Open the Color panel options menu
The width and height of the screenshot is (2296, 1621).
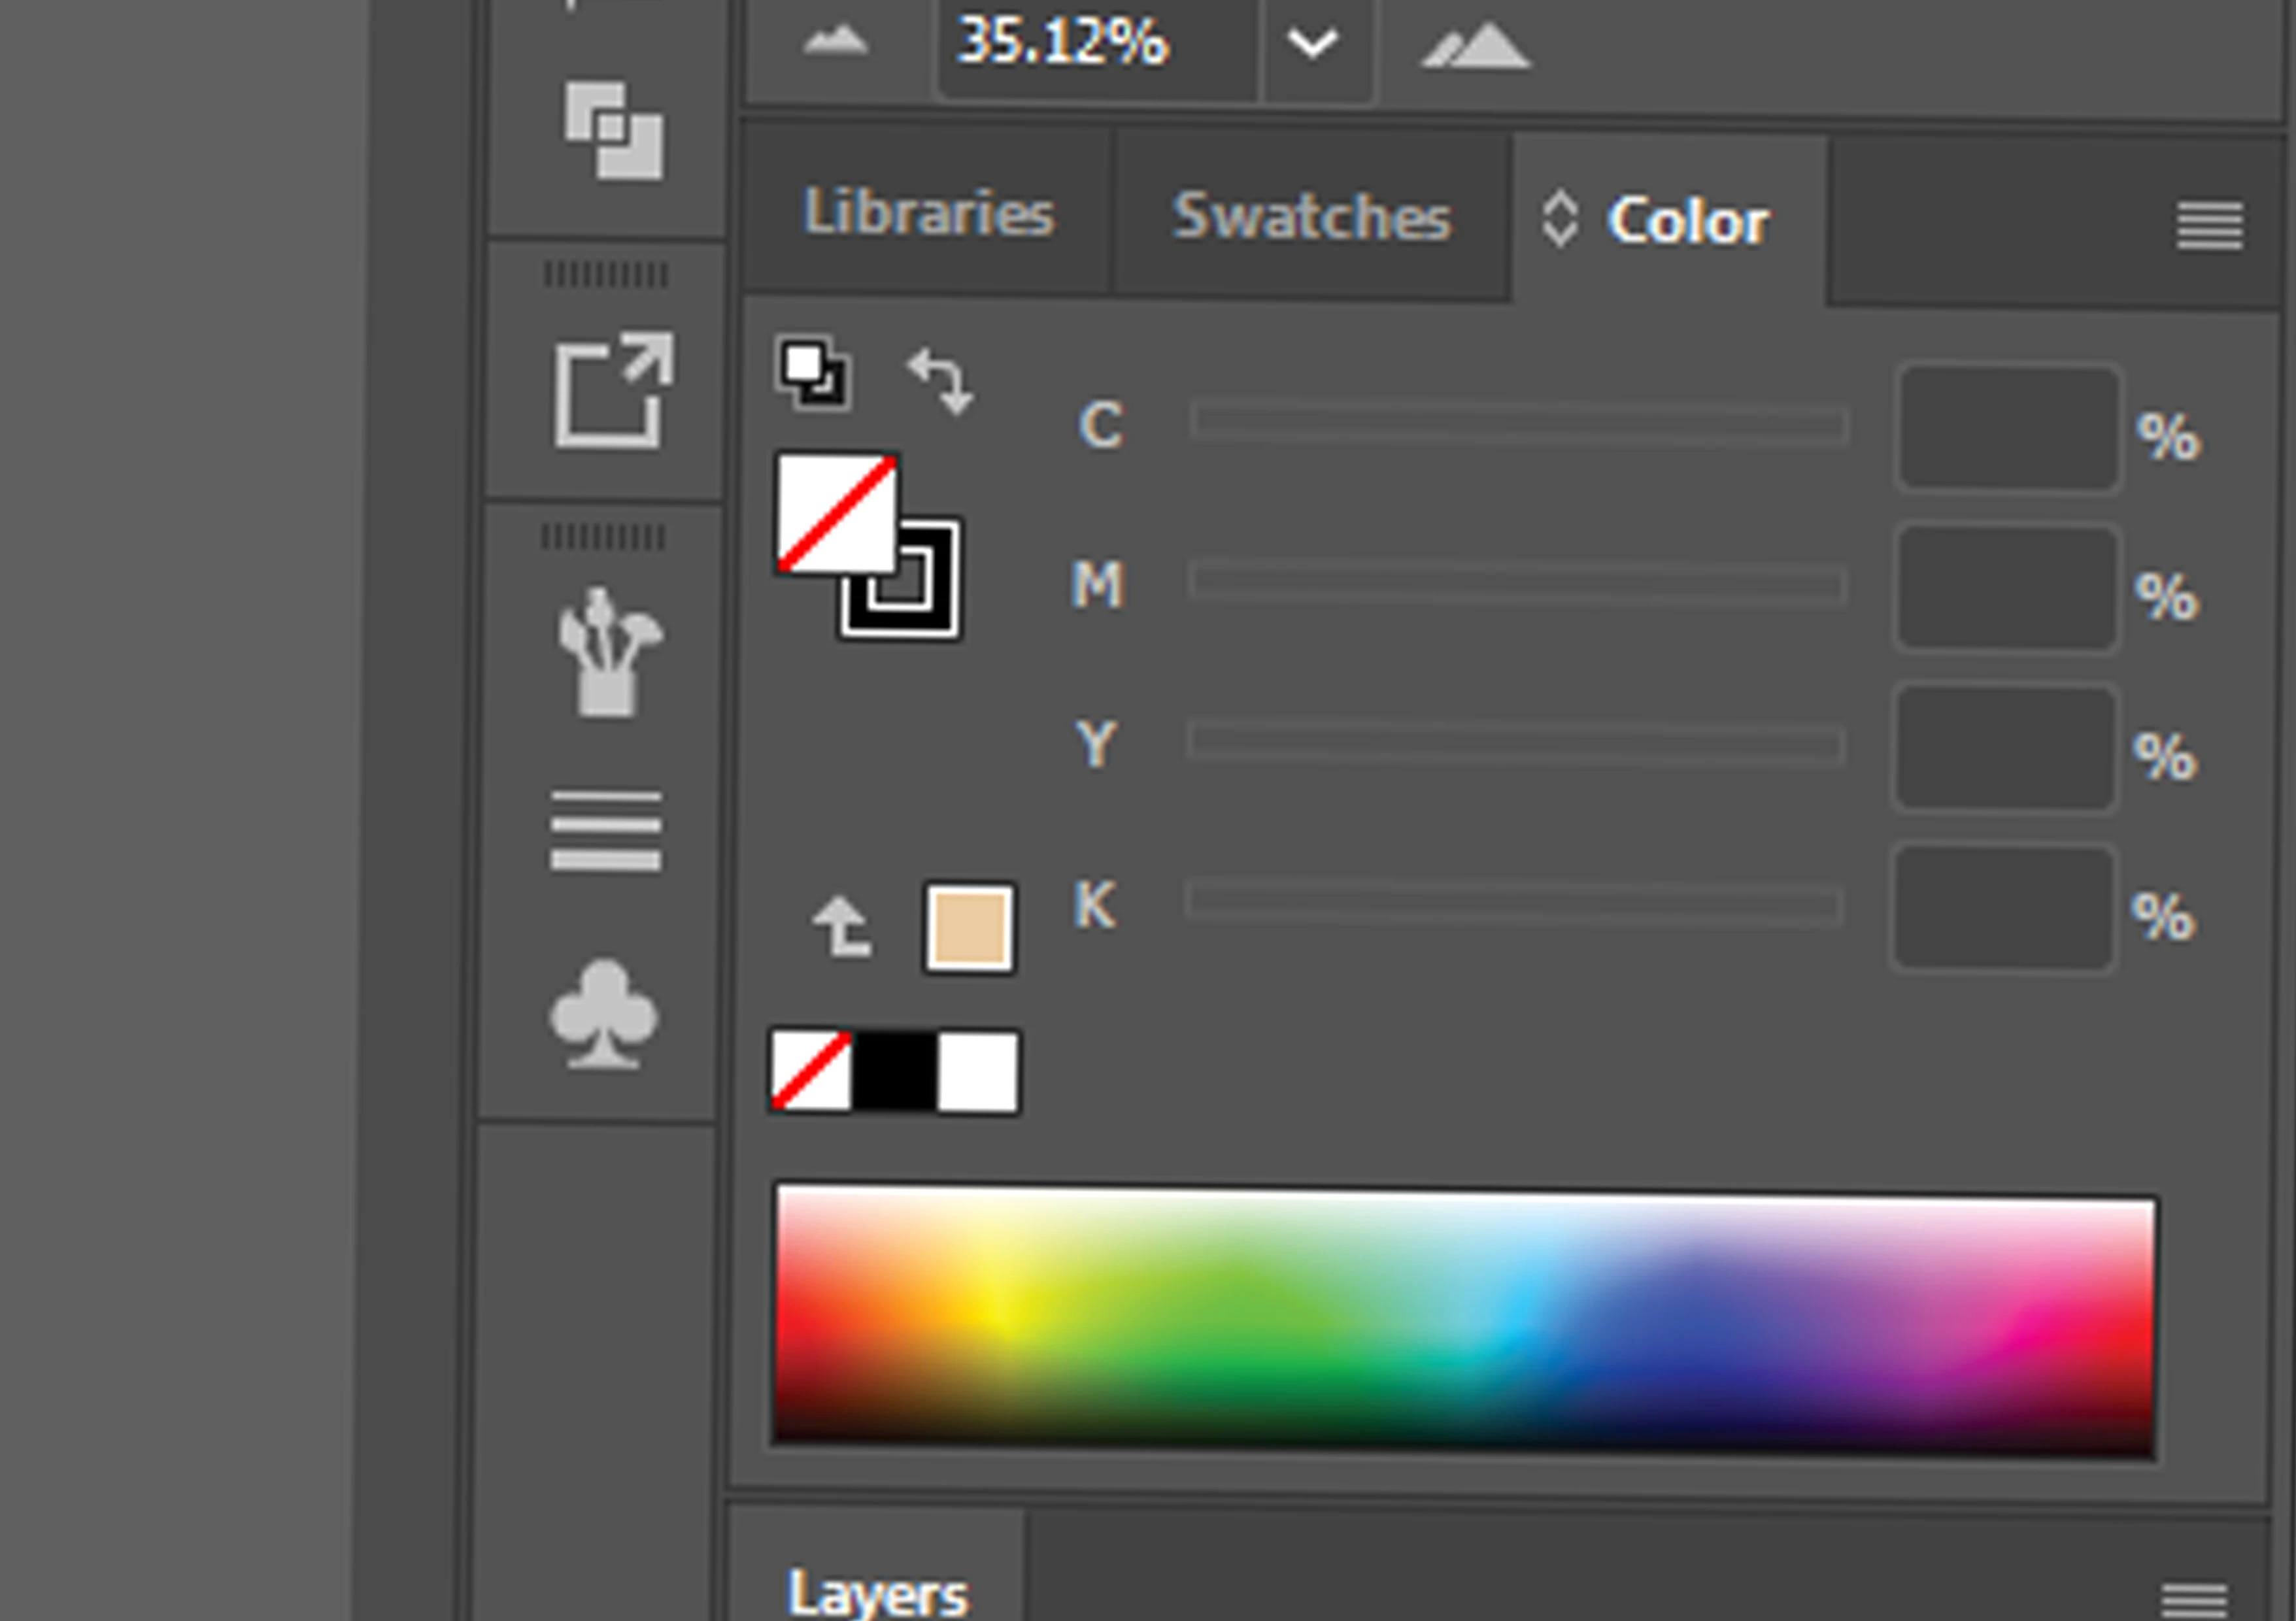[x=2209, y=226]
